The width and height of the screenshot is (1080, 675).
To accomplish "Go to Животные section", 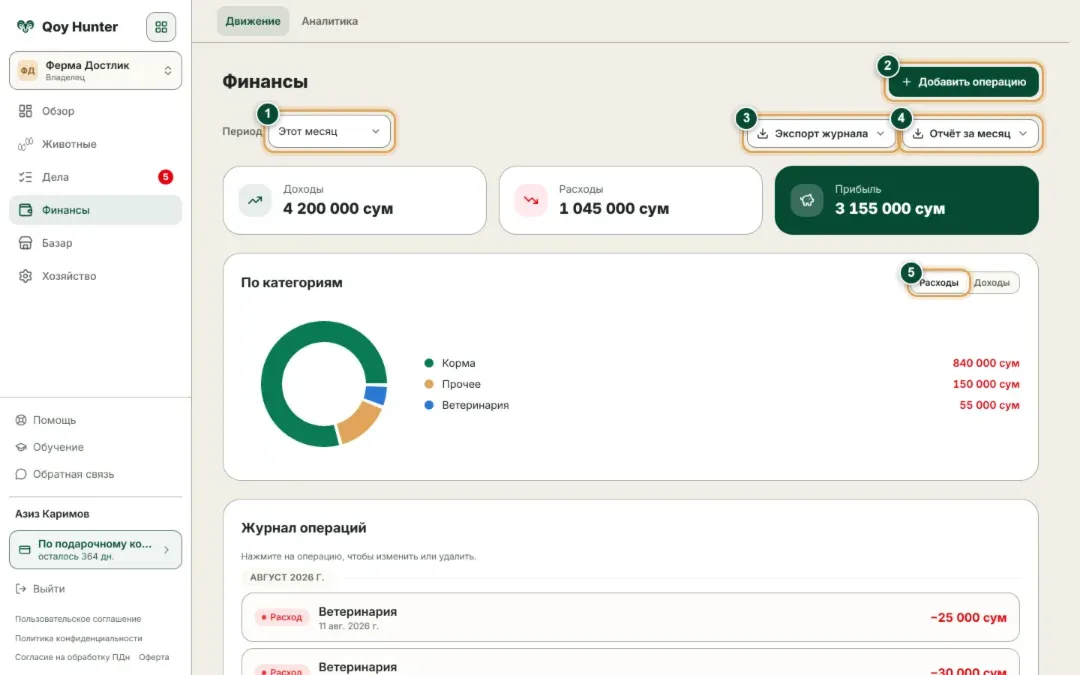I will click(96, 144).
